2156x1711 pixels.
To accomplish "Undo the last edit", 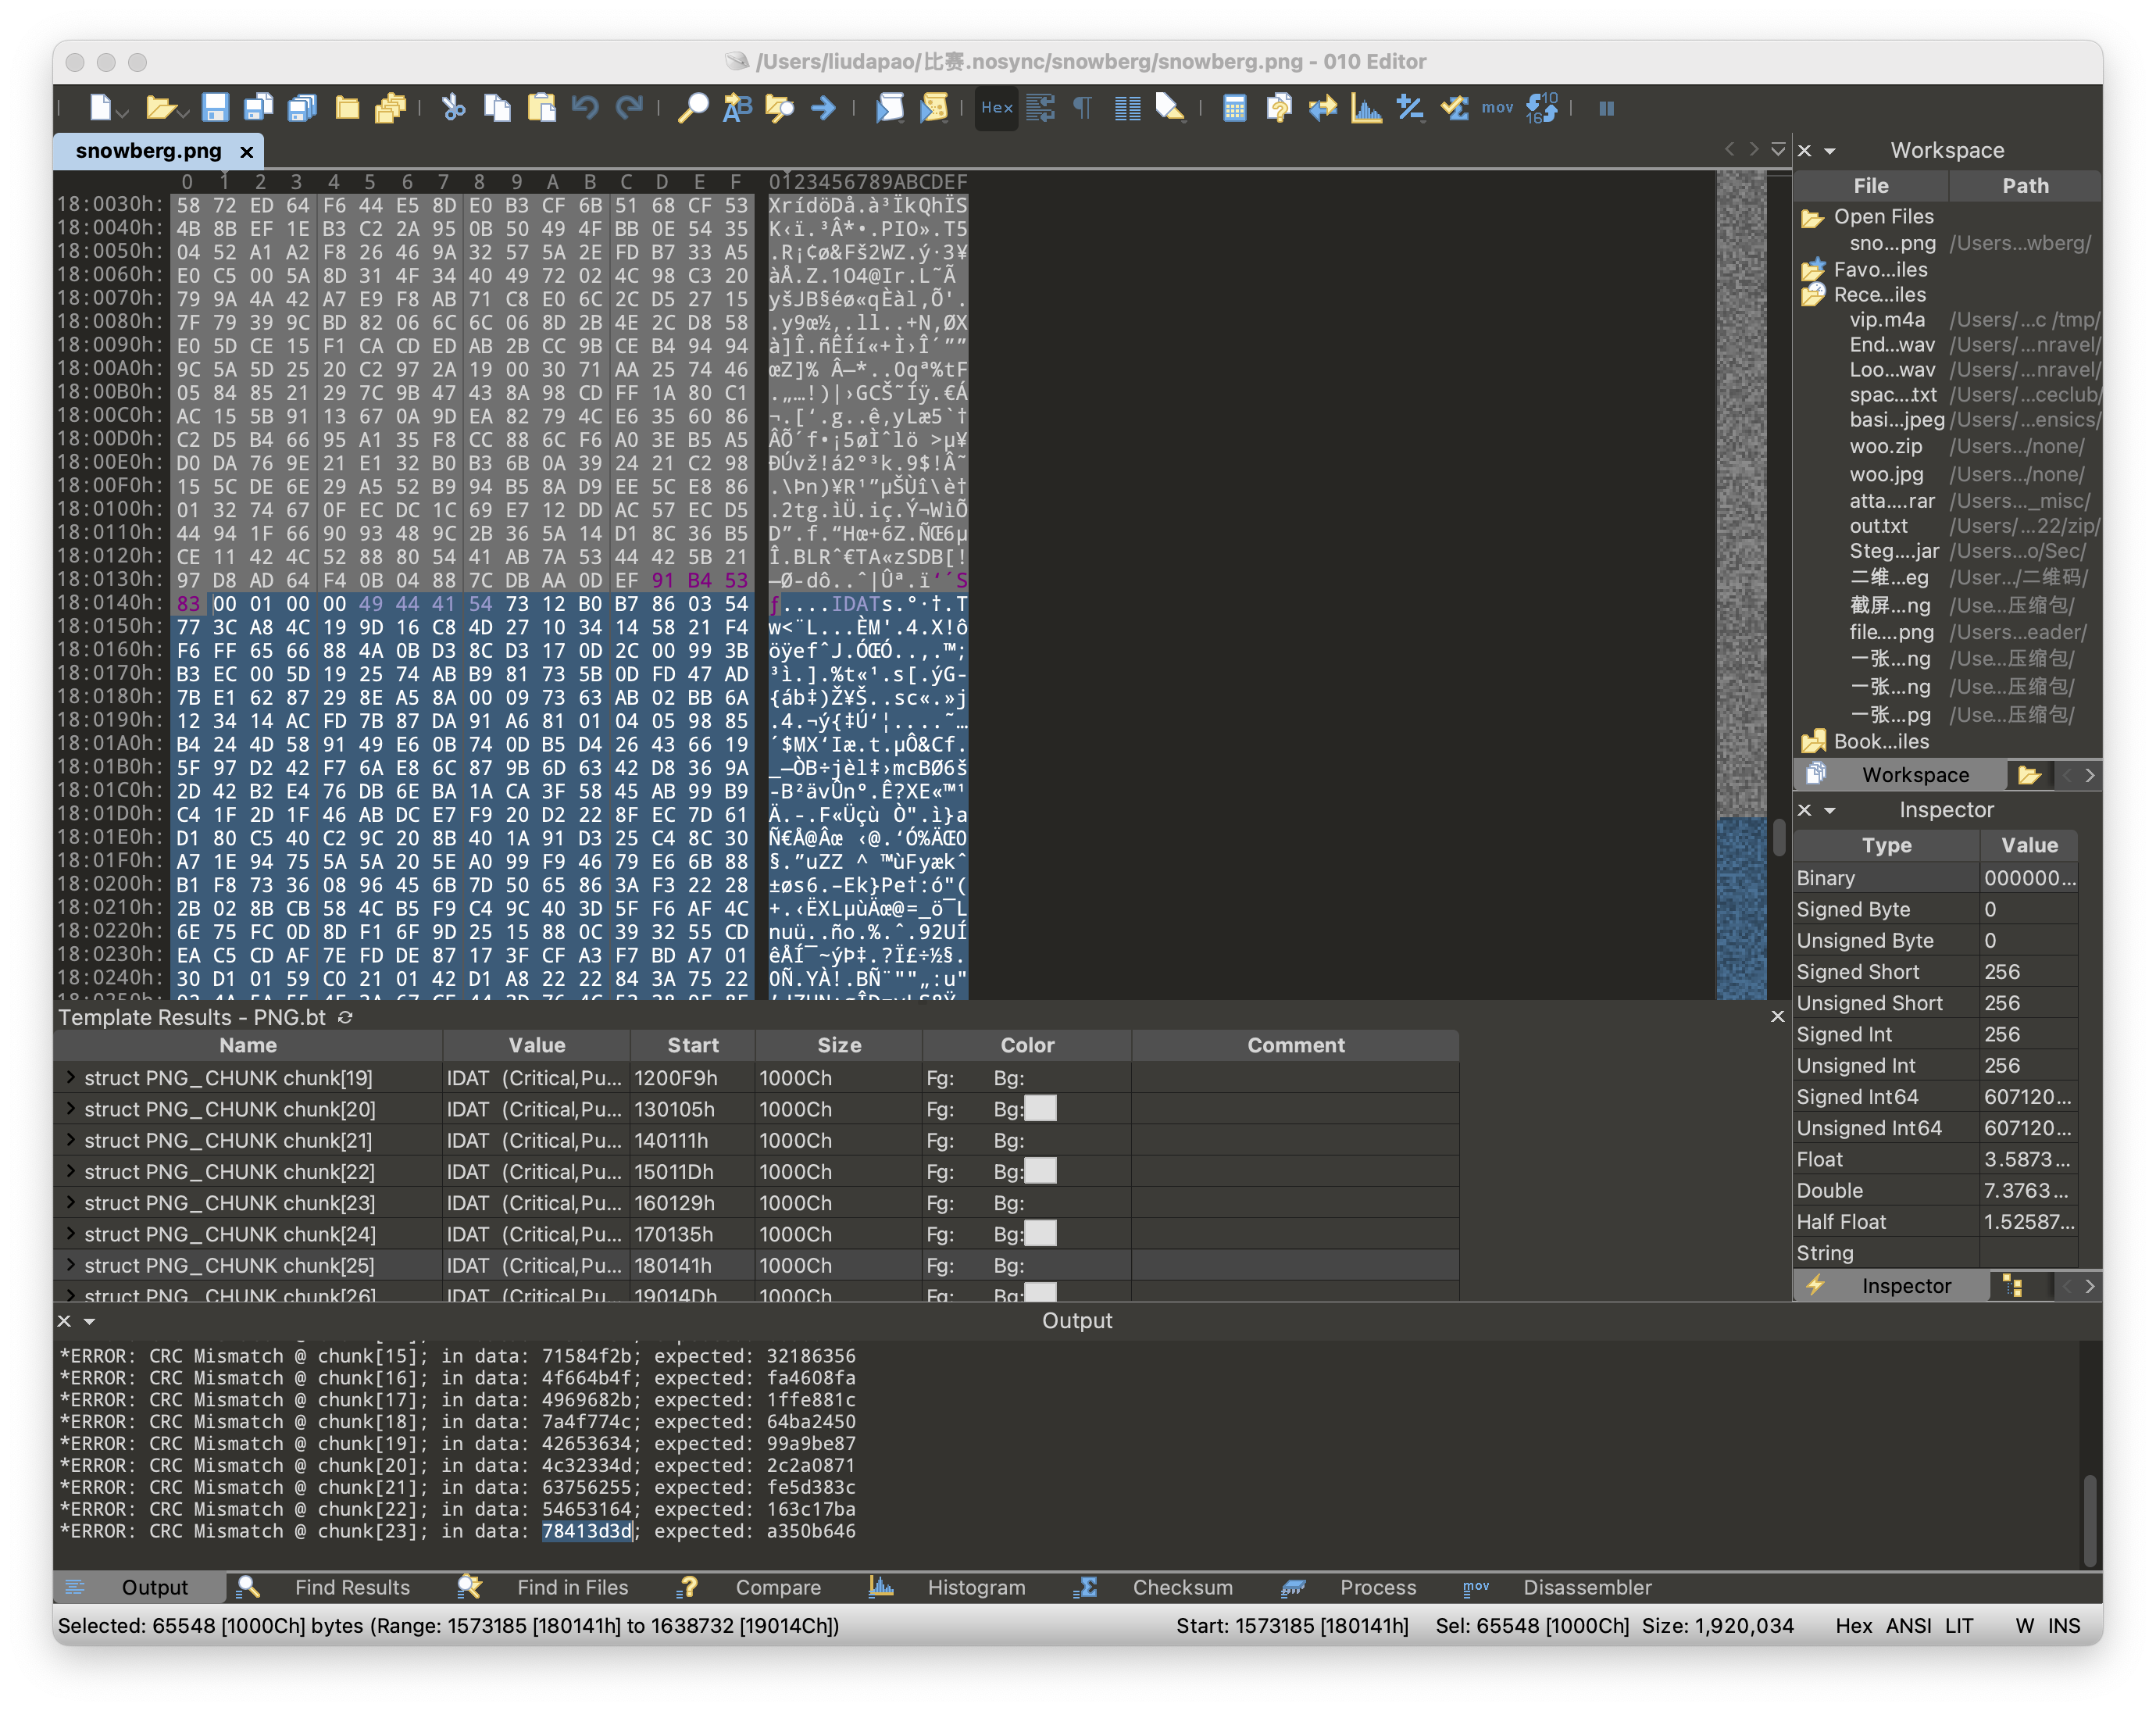I will point(585,107).
